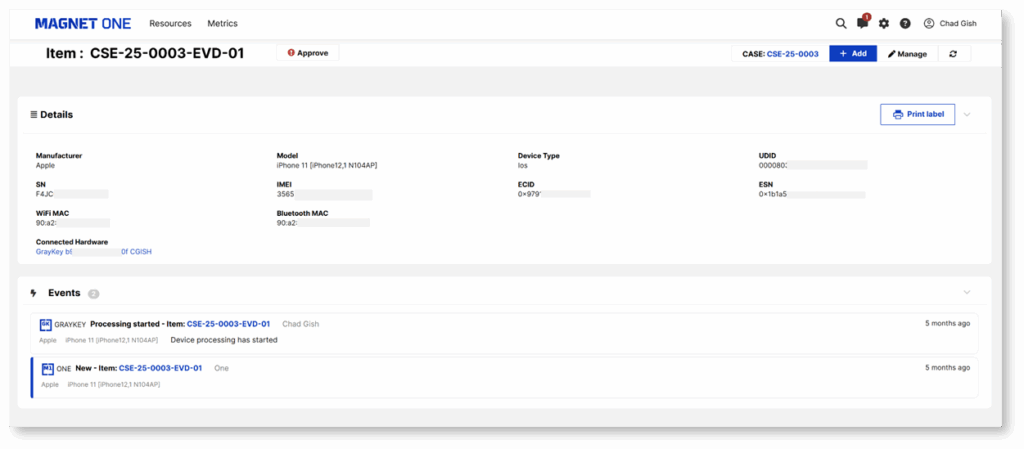Screen dimensions: 1024x449
Task: Click 'Device processing has started' text
Action: pyautogui.click(x=224, y=340)
